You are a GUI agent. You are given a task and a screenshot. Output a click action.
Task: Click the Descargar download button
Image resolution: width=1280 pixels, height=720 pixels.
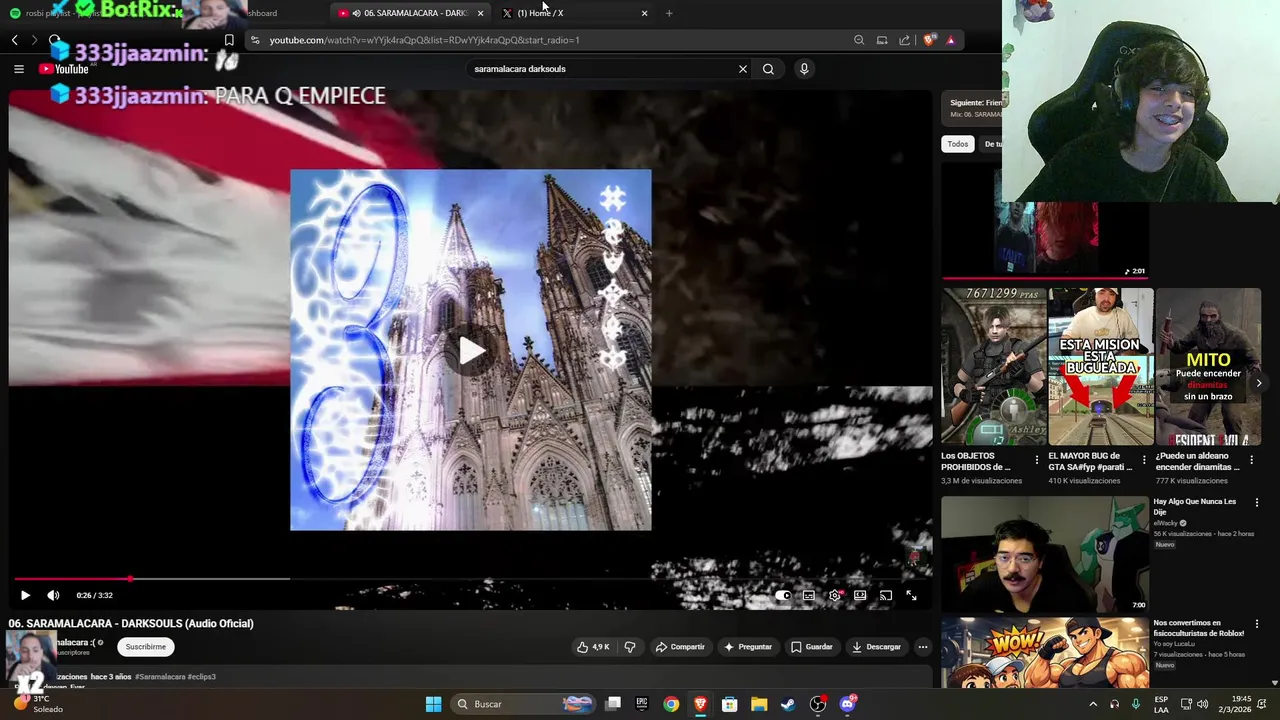(x=876, y=647)
